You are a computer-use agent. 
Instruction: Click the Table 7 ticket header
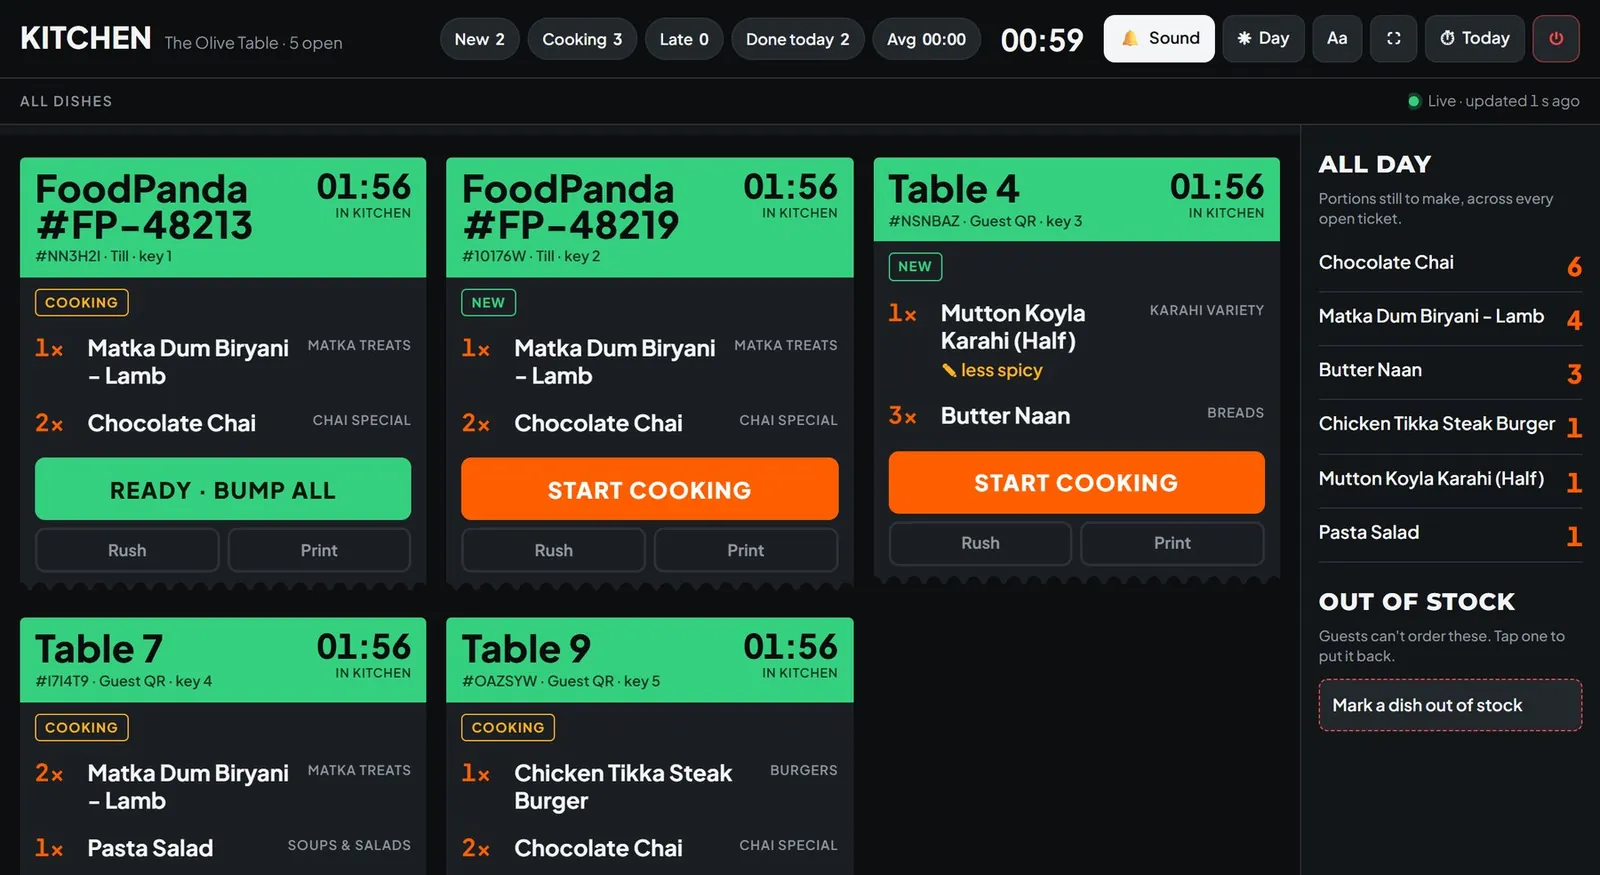pos(223,660)
